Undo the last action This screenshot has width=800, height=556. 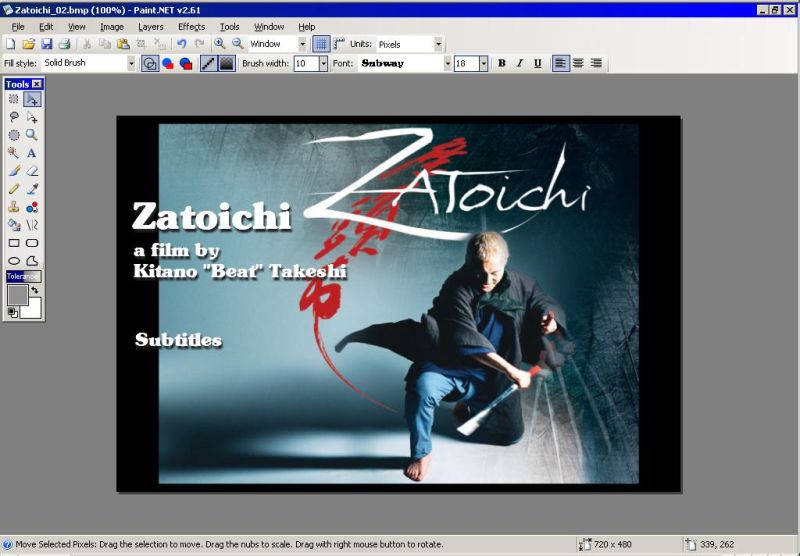[182, 44]
